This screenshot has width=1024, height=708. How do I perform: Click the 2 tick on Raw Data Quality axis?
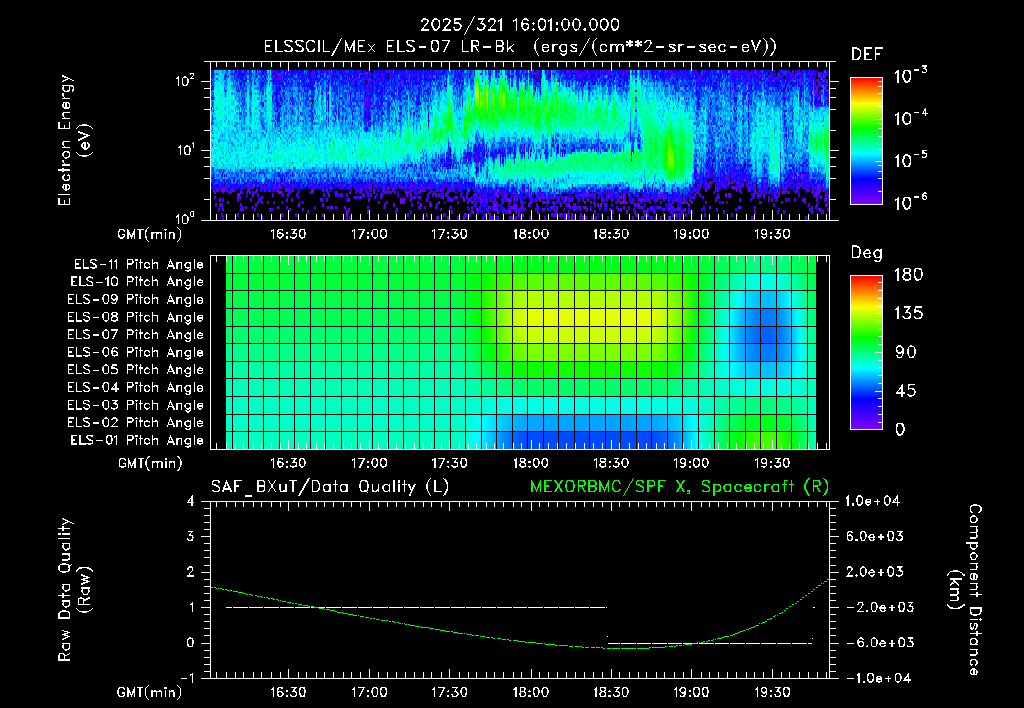tap(190, 572)
